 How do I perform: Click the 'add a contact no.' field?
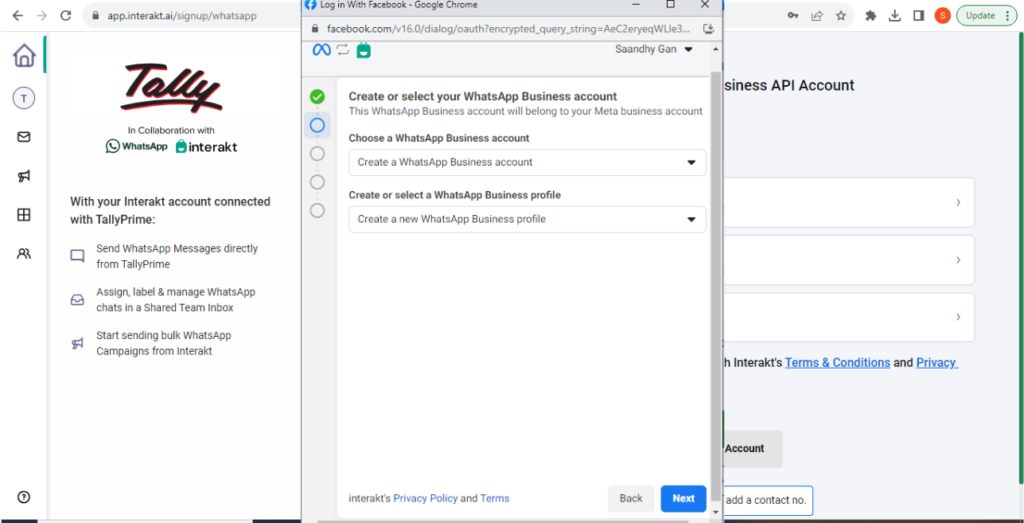[767, 501]
